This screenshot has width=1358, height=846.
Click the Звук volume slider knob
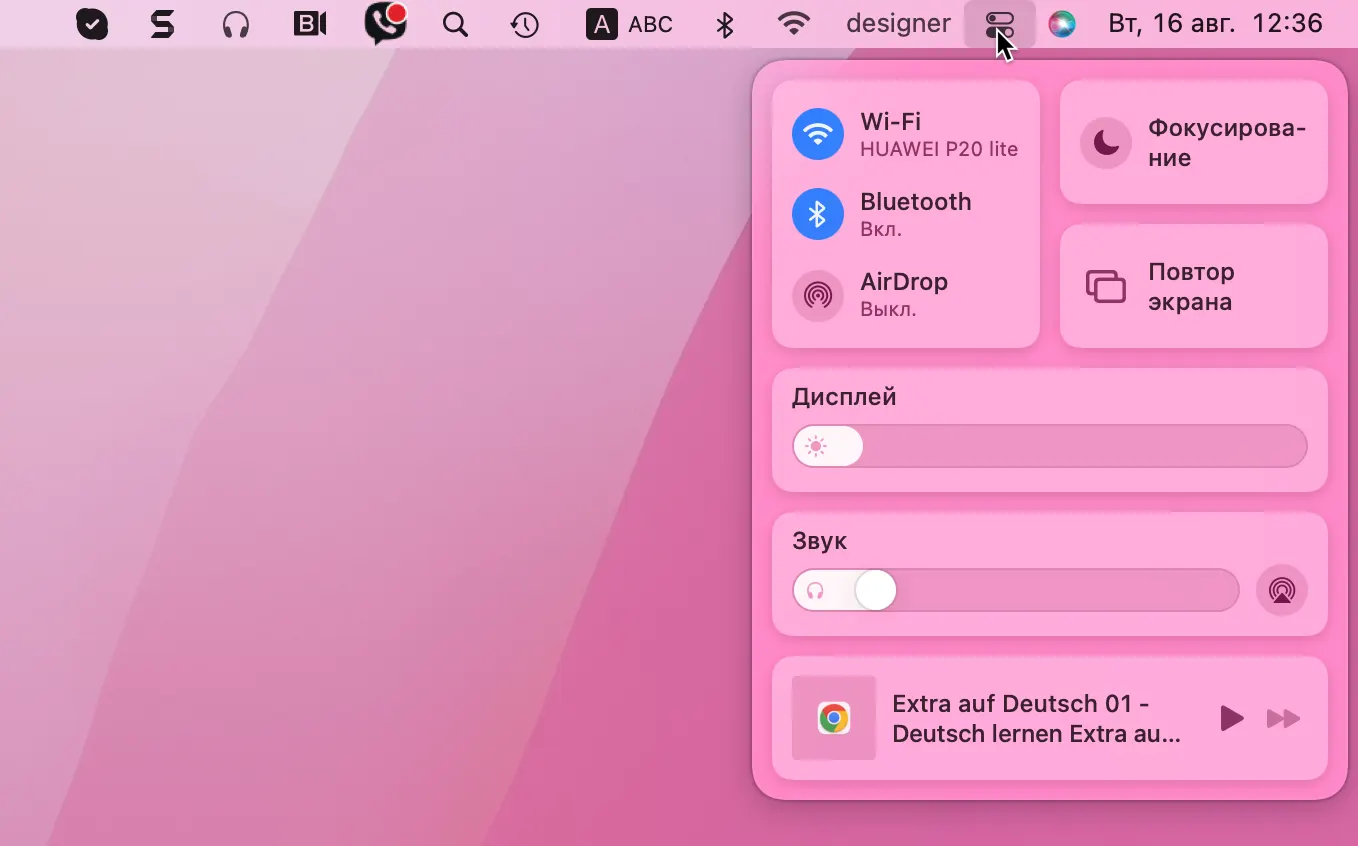pyautogui.click(x=876, y=590)
